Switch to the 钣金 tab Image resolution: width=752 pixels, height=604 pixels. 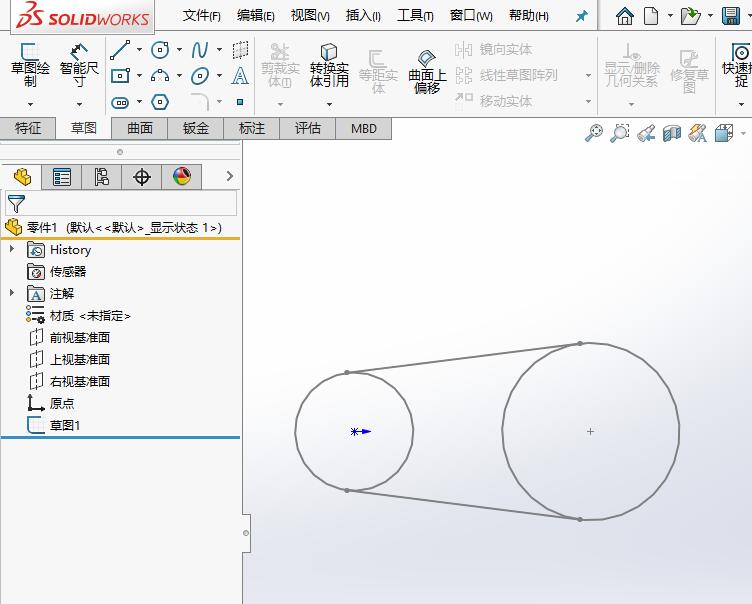(196, 129)
